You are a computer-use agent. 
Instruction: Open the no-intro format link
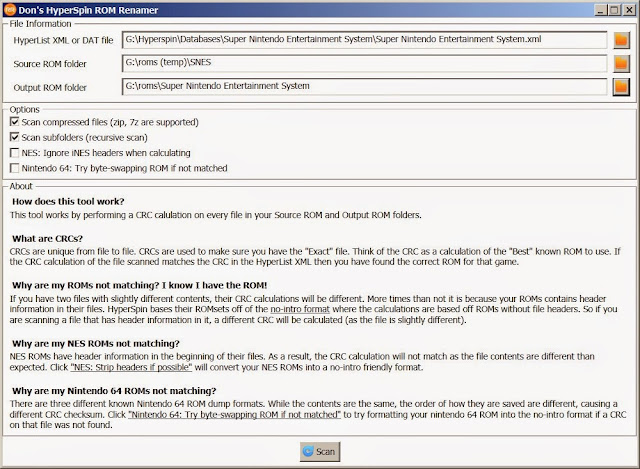[x=300, y=309]
